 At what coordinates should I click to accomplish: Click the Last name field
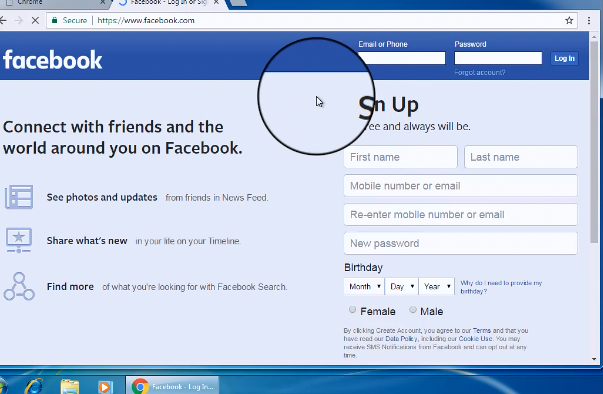(521, 157)
